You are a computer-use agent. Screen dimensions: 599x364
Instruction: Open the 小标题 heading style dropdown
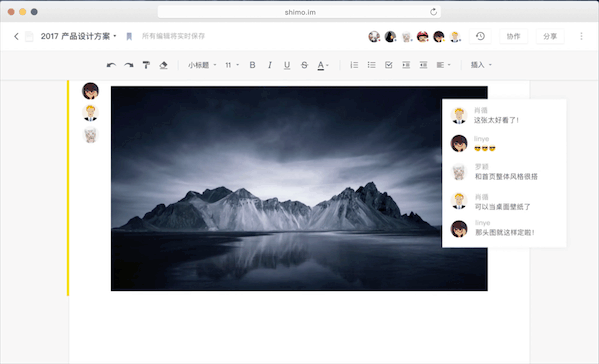click(x=202, y=65)
